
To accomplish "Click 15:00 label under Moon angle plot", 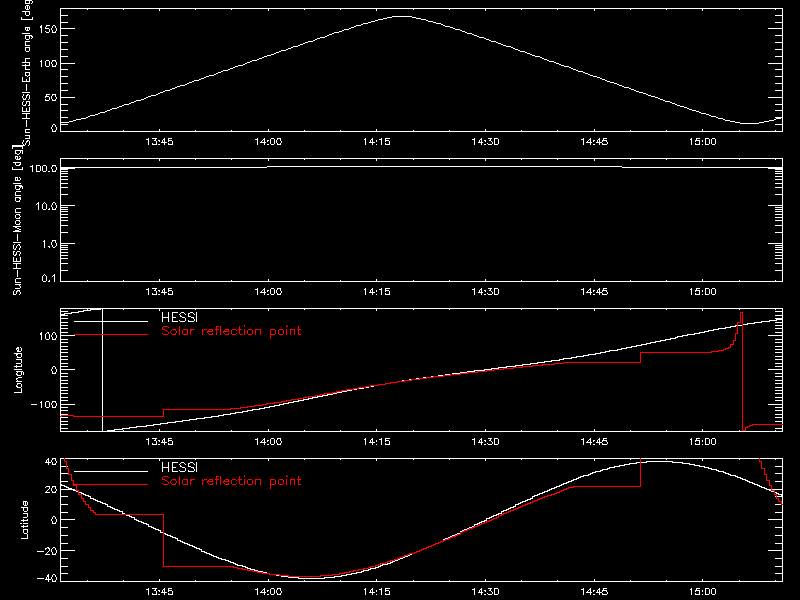I will pos(703,292).
